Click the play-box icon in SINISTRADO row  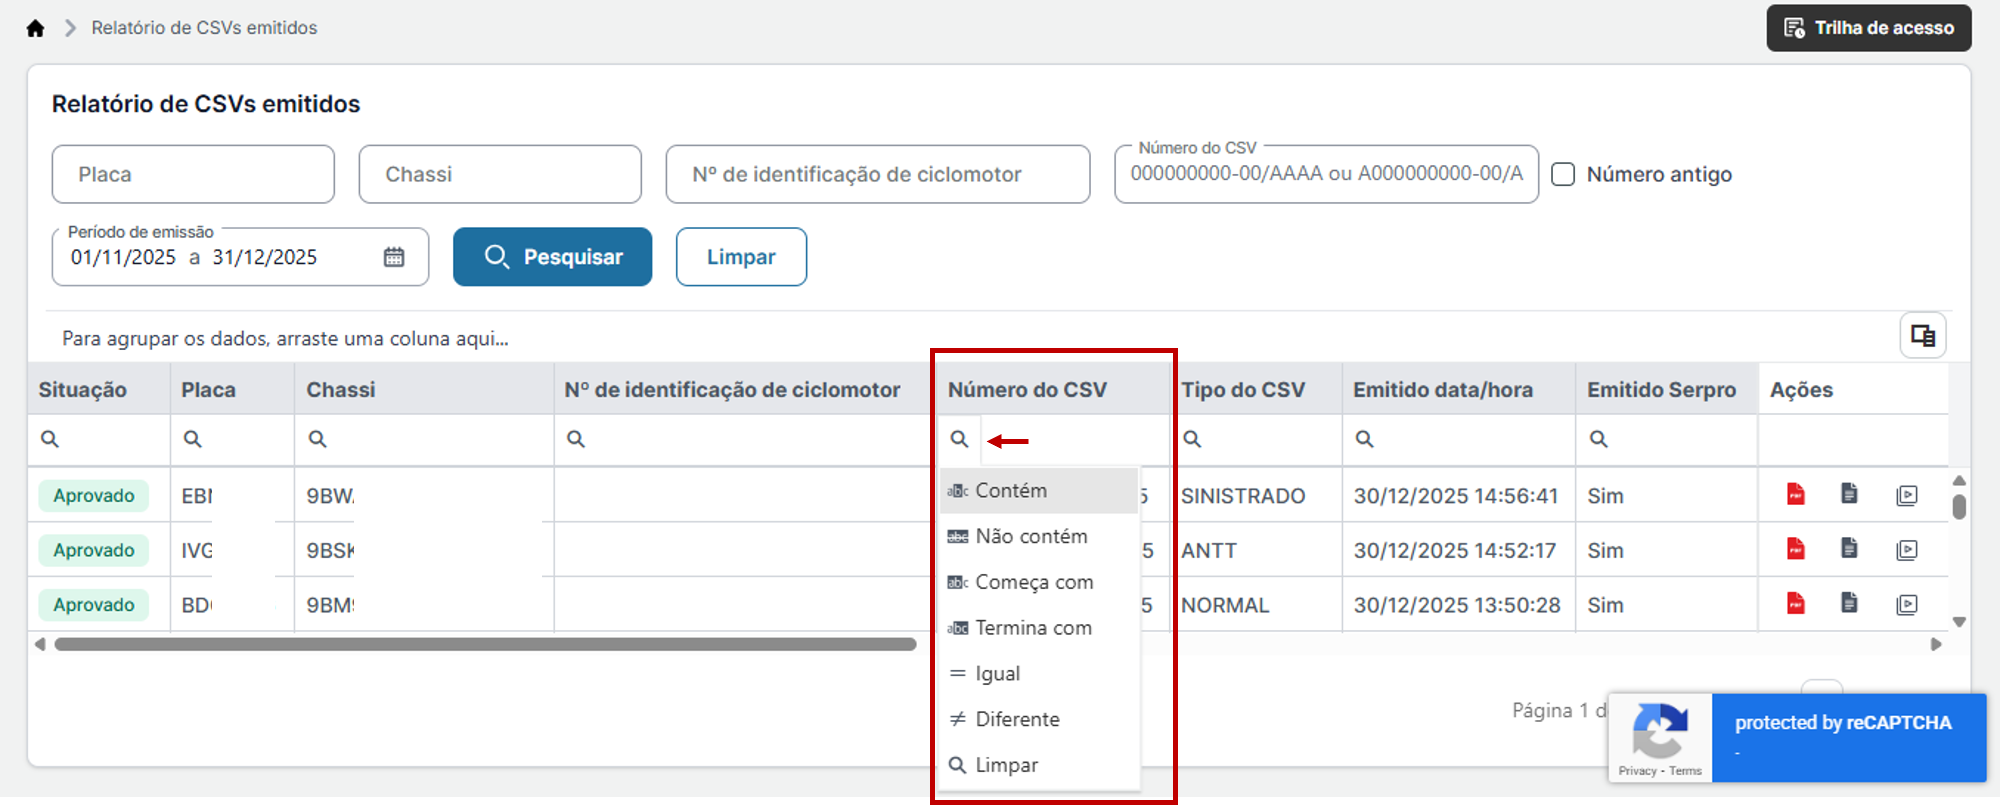coord(1907,495)
